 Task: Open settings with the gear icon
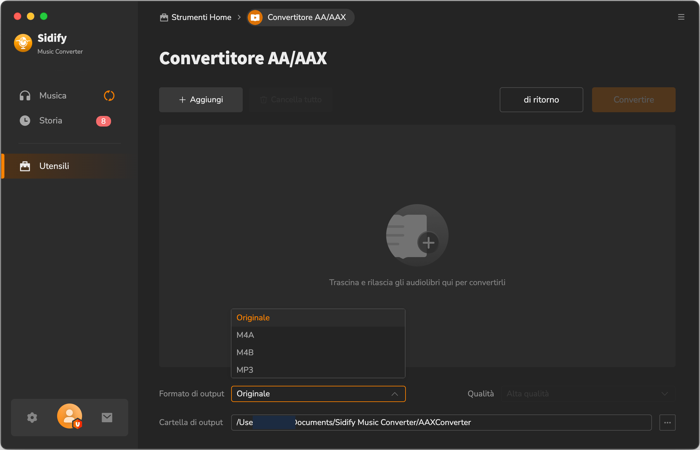[32, 417]
